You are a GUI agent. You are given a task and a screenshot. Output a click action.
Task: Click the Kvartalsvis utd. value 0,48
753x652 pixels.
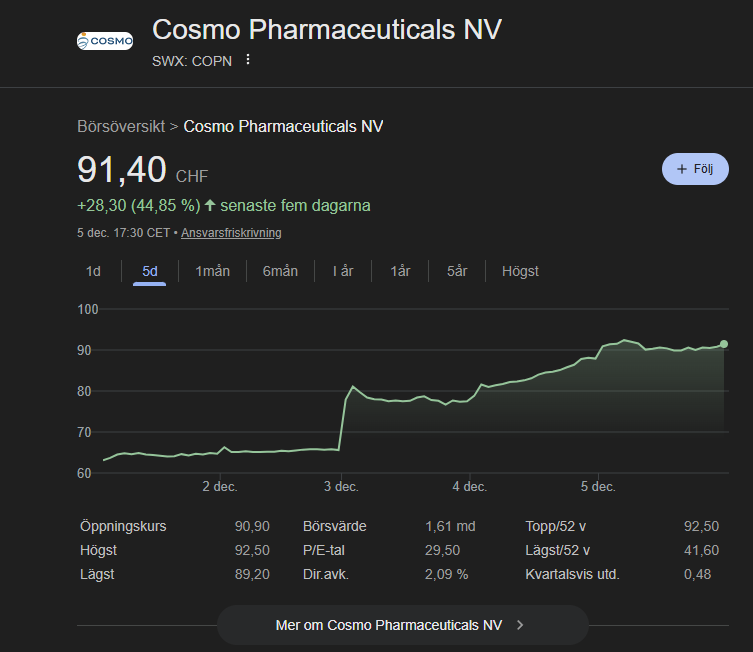(x=697, y=574)
